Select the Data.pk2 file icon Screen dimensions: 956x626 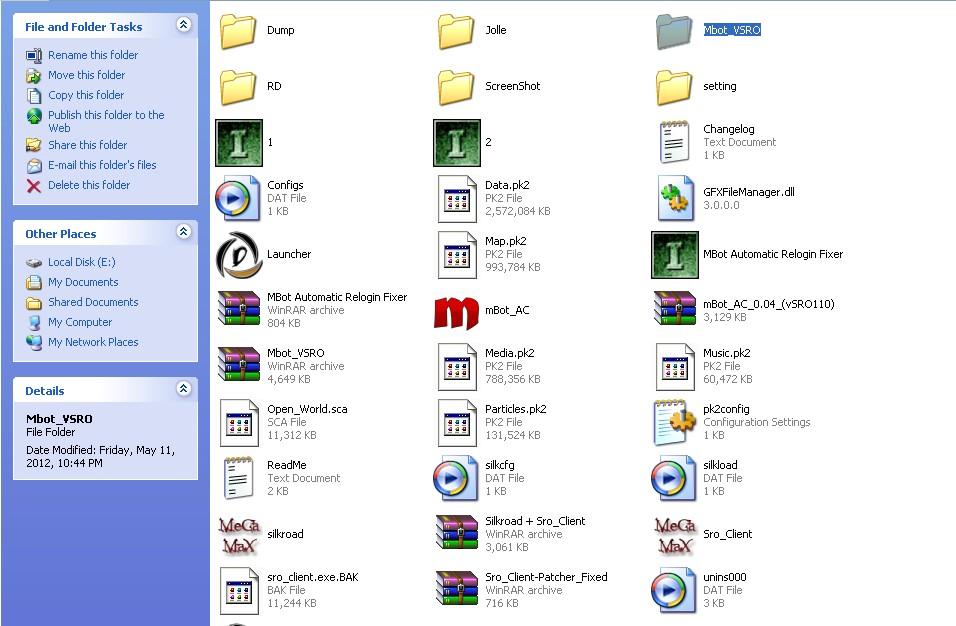tap(456, 199)
